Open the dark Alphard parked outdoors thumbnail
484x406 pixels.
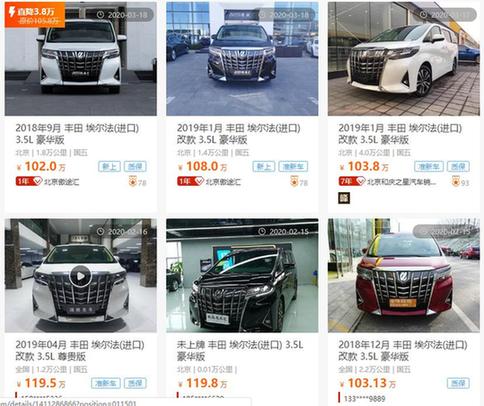coord(242,59)
